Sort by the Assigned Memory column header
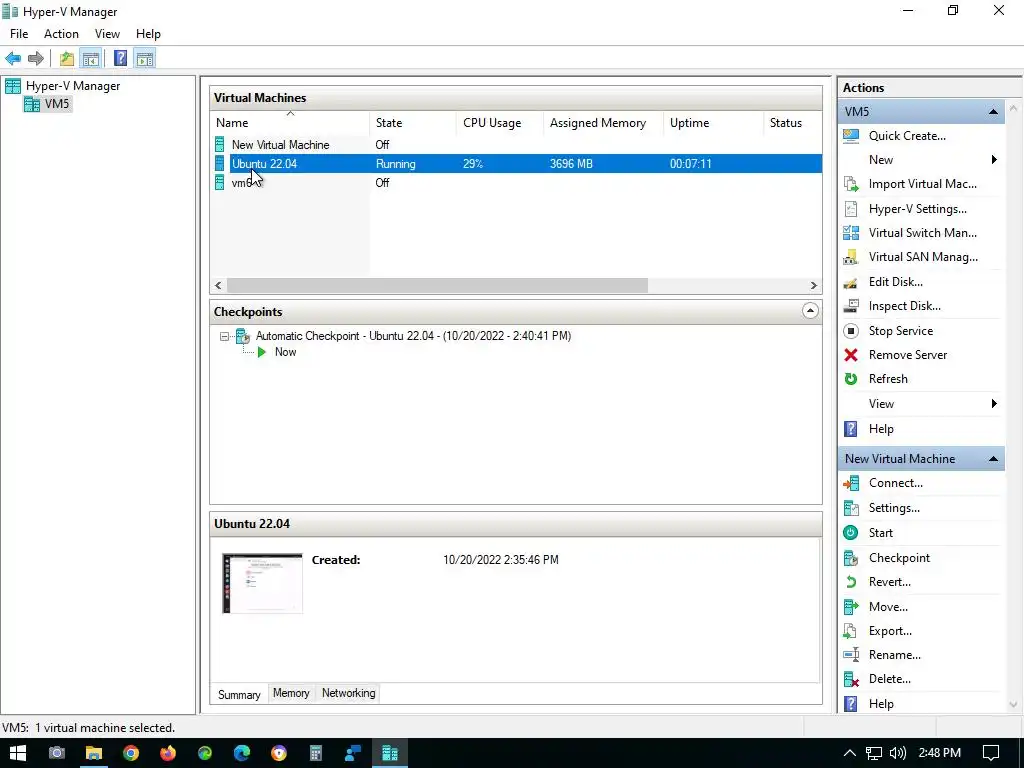The height and width of the screenshot is (768, 1024). click(x=603, y=123)
